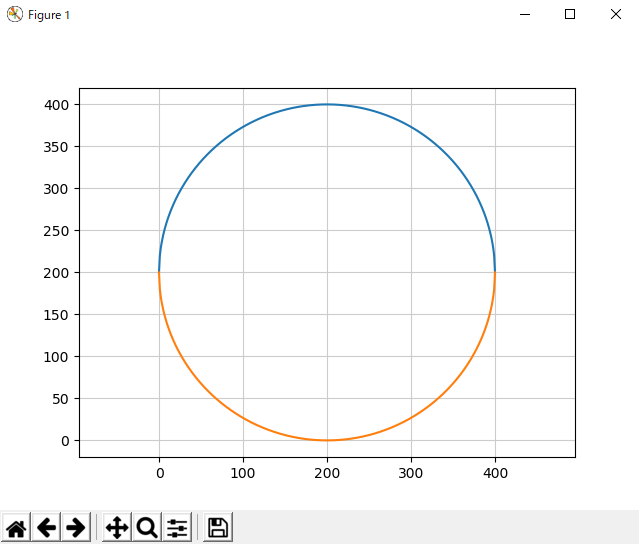Image resolution: width=639 pixels, height=544 pixels.
Task: Click the y-axis label "50"
Action: 60,399
